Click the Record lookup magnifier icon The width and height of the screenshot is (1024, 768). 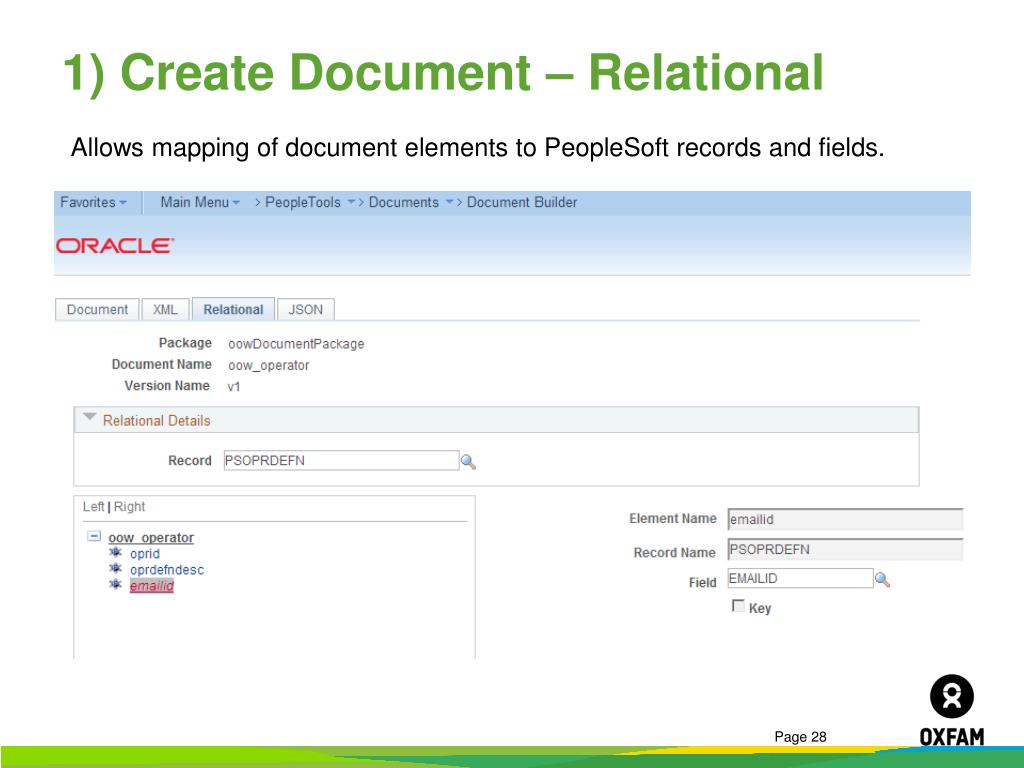(468, 462)
